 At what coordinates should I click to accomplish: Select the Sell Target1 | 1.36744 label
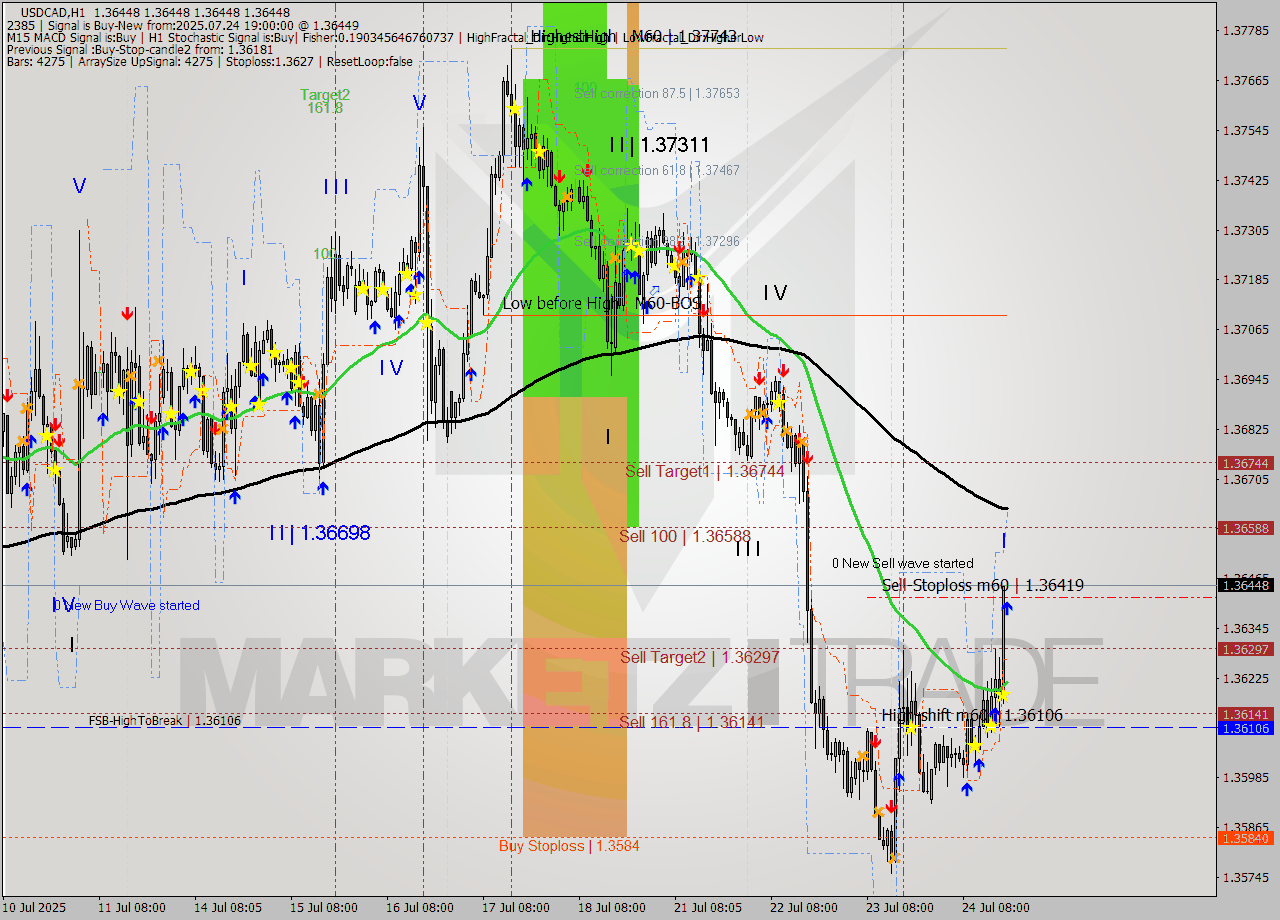click(x=703, y=472)
